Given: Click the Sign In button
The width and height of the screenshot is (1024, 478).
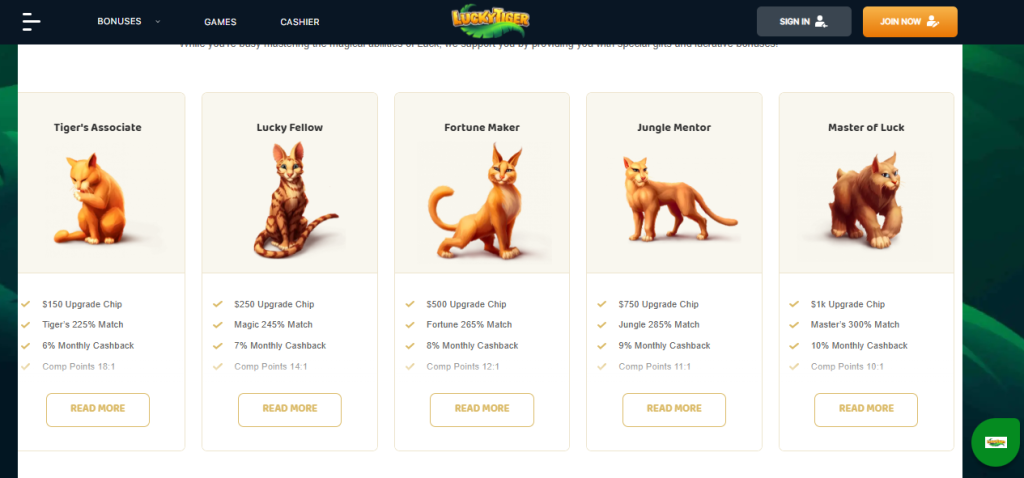Looking at the screenshot, I should tap(804, 22).
